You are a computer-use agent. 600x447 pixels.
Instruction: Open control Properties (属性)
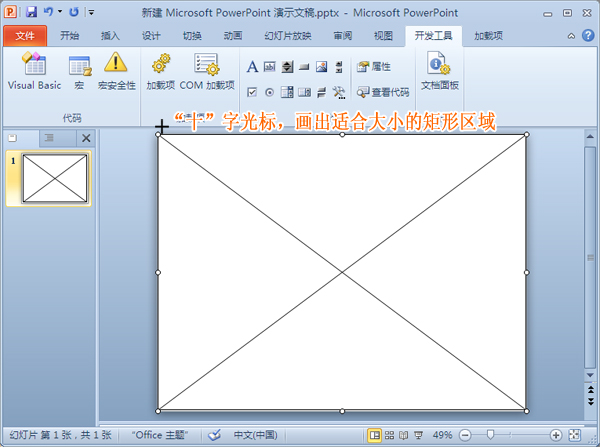(x=373, y=67)
